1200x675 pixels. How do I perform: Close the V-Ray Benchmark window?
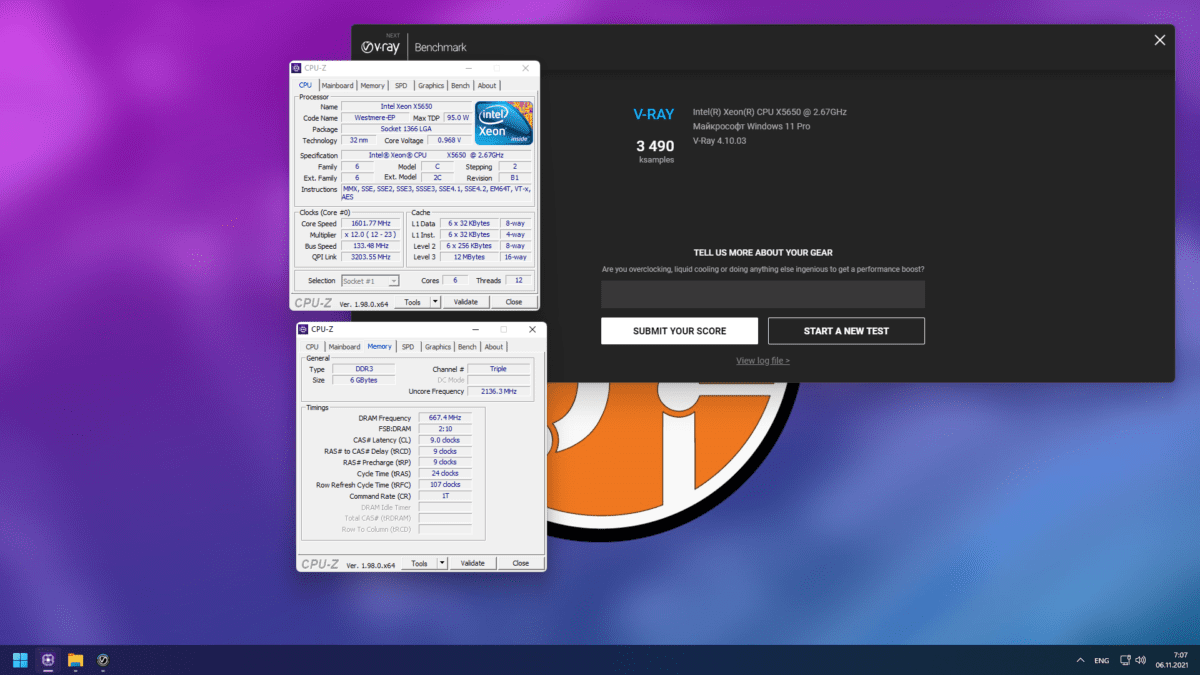click(x=1160, y=40)
